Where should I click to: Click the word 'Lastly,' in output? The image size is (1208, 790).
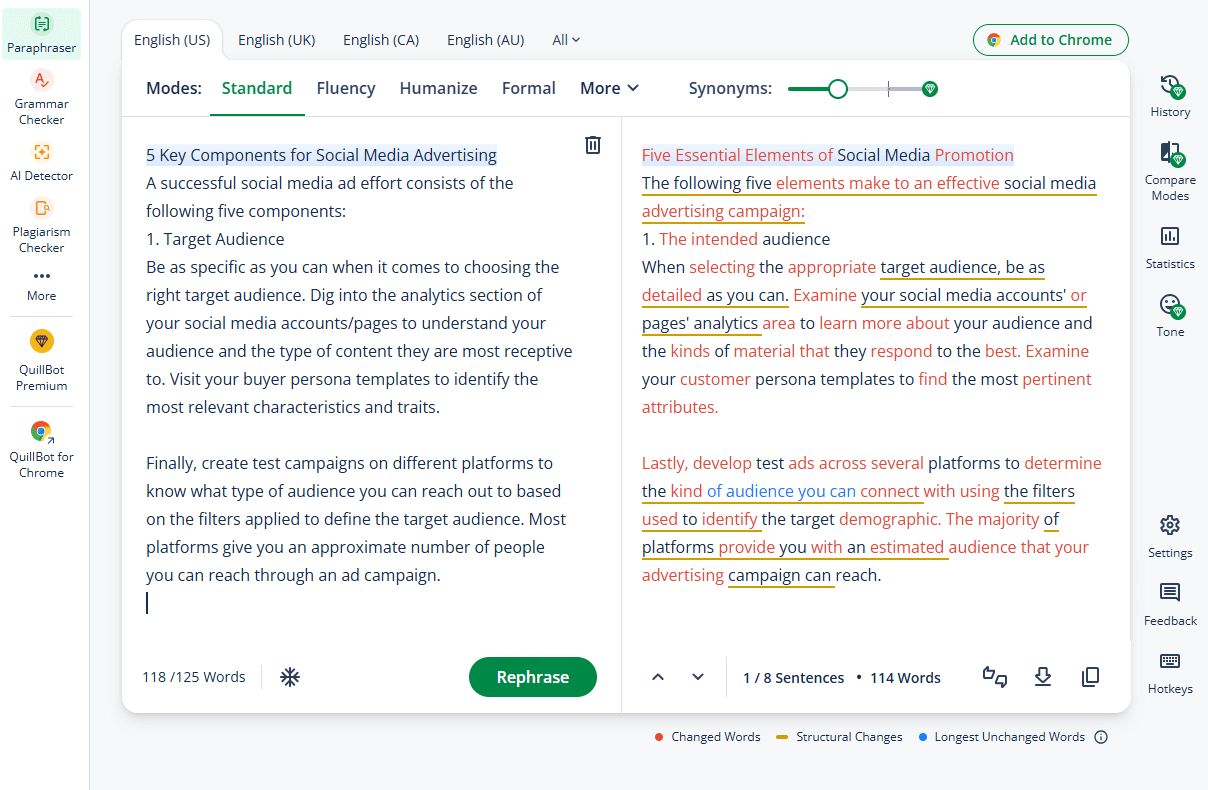[x=664, y=463]
